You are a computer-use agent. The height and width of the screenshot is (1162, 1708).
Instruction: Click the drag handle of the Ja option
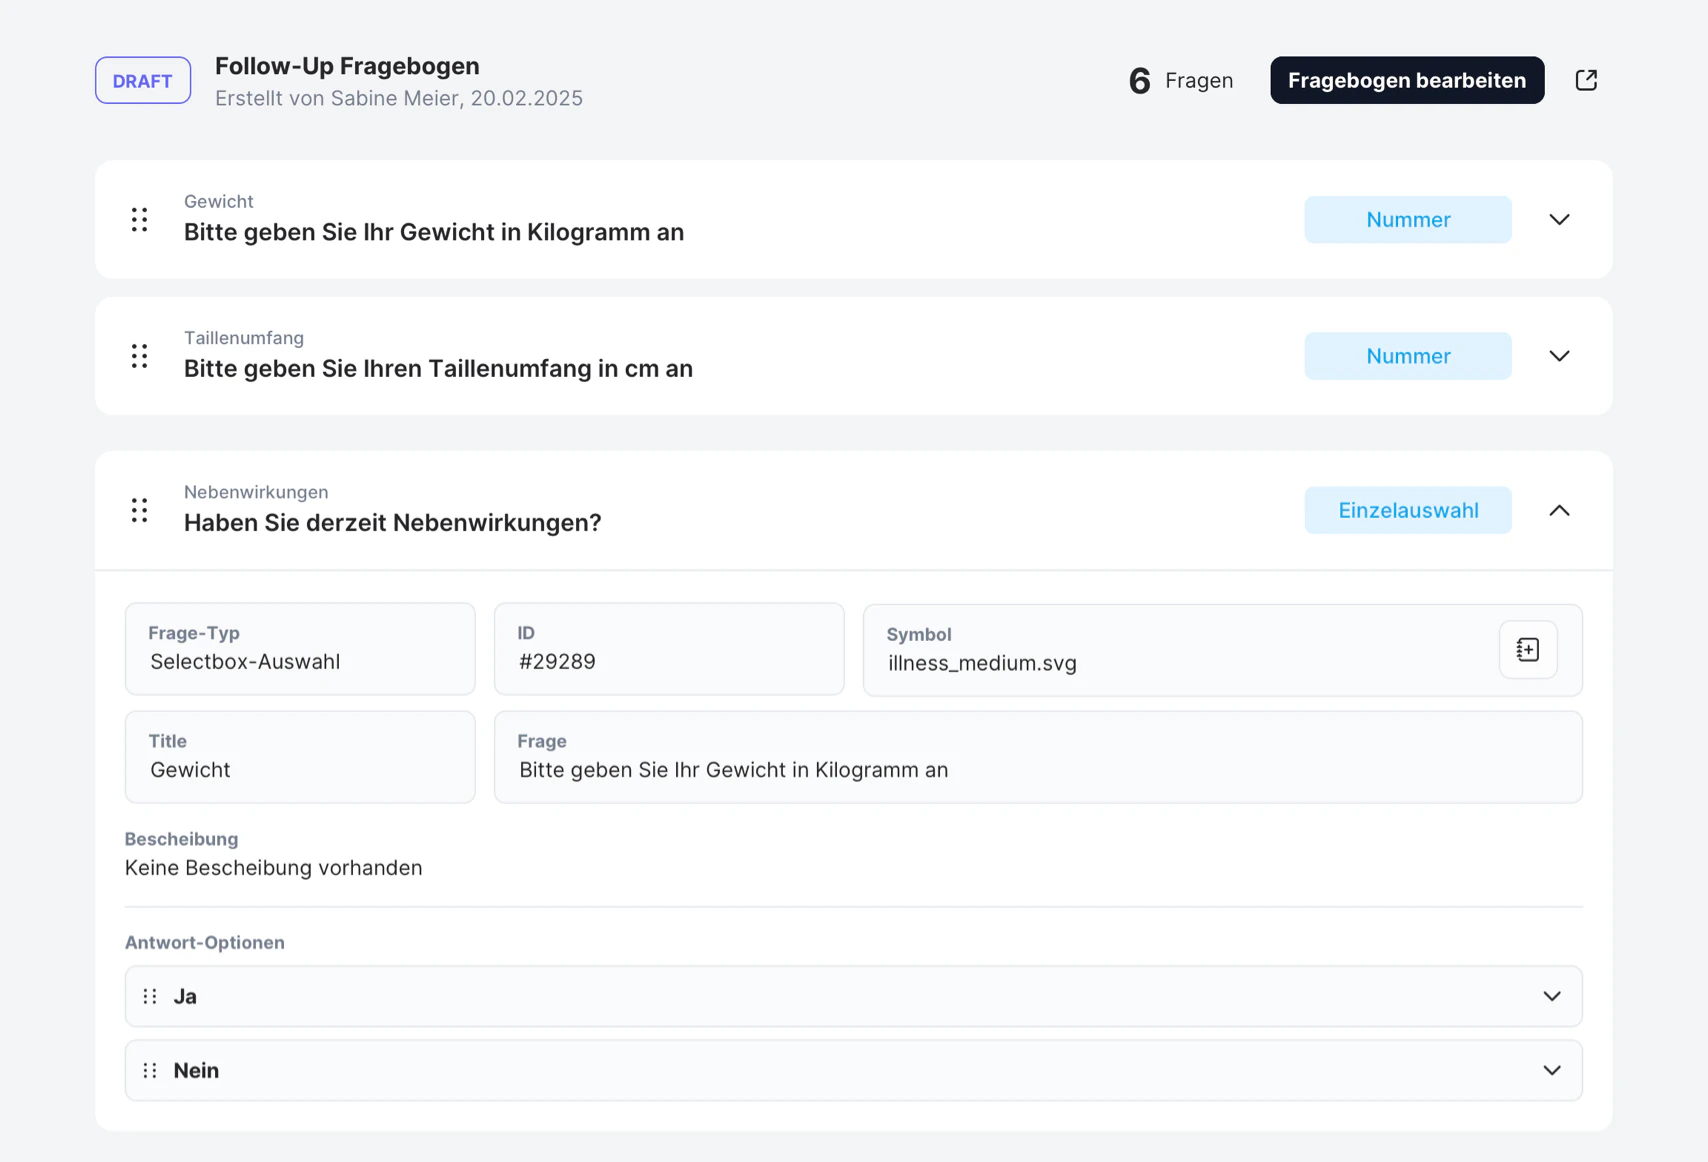pos(150,996)
